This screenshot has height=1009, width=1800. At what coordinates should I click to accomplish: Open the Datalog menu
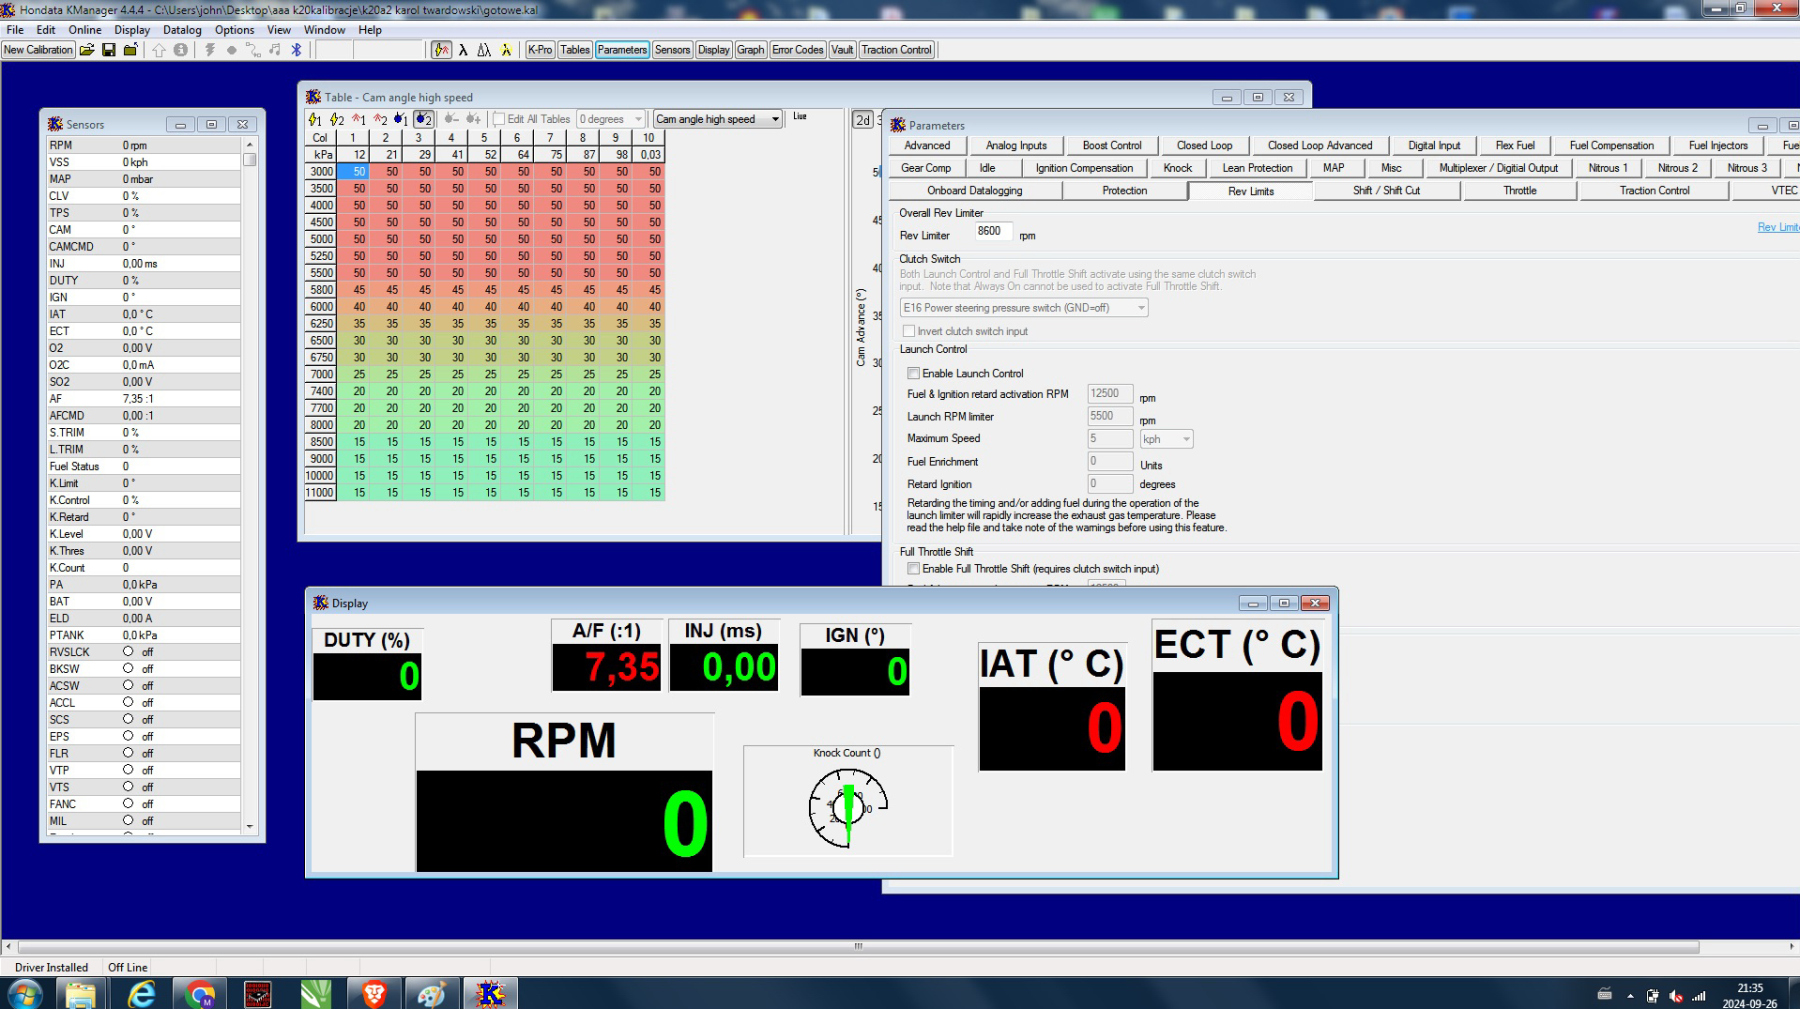pyautogui.click(x=182, y=30)
